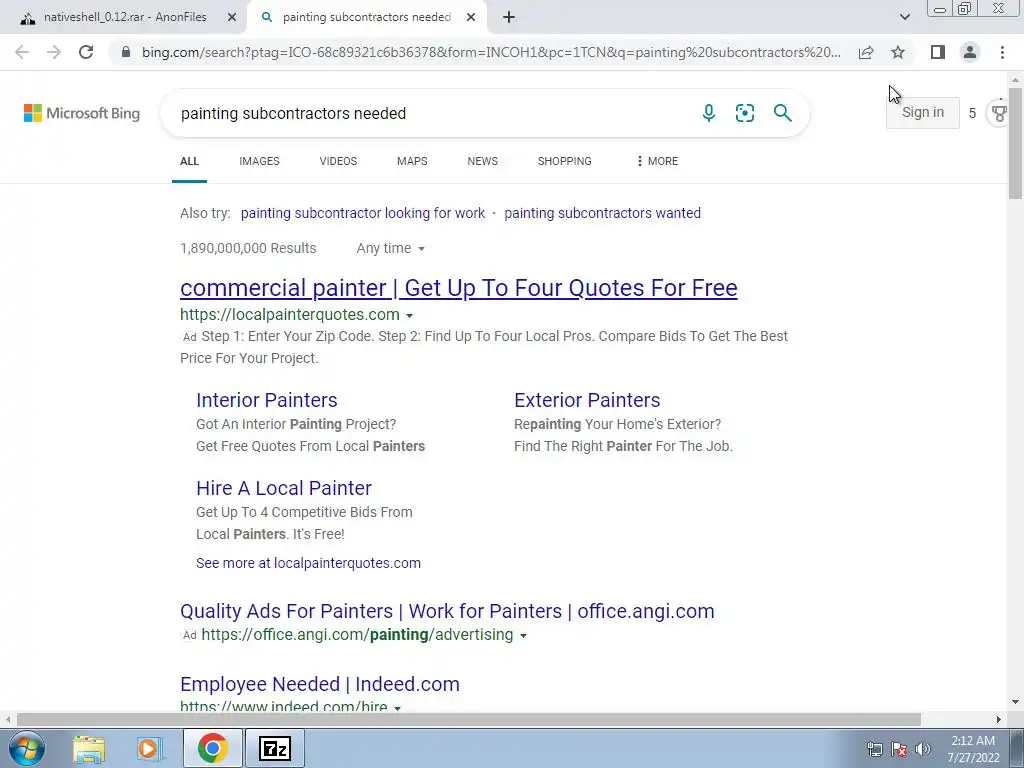
Task: Click the Sign in button
Action: point(923,112)
